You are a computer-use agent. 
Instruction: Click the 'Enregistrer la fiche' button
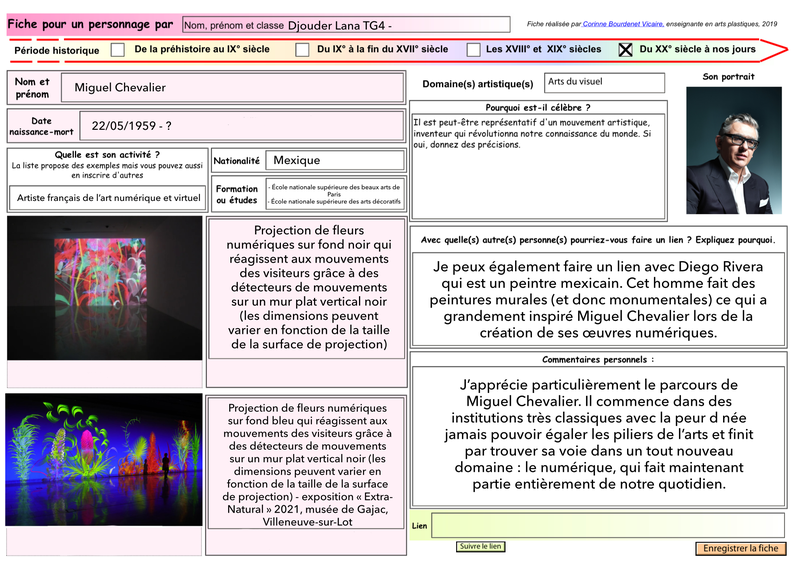pyautogui.click(x=740, y=549)
